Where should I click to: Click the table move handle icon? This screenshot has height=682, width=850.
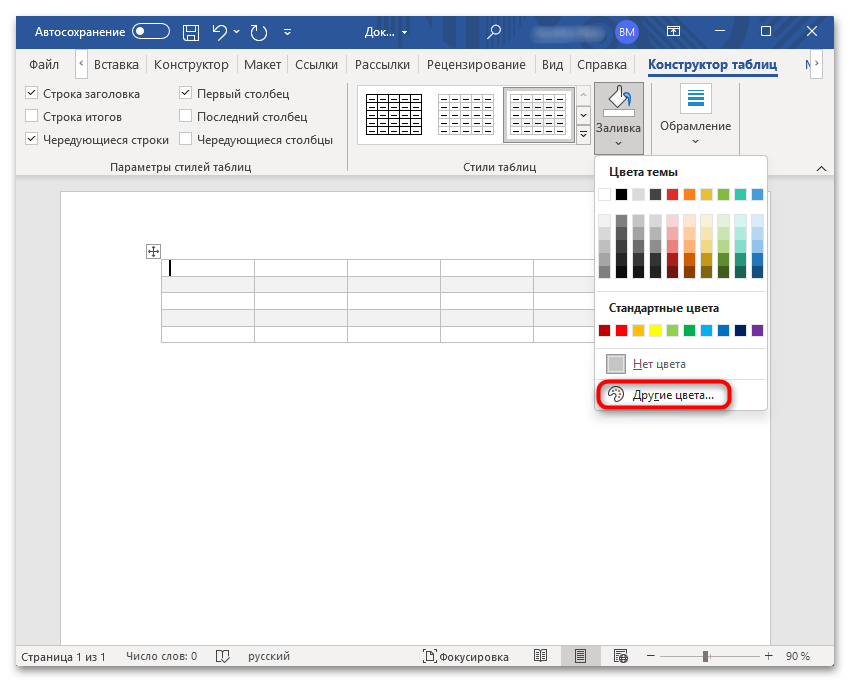coord(154,251)
